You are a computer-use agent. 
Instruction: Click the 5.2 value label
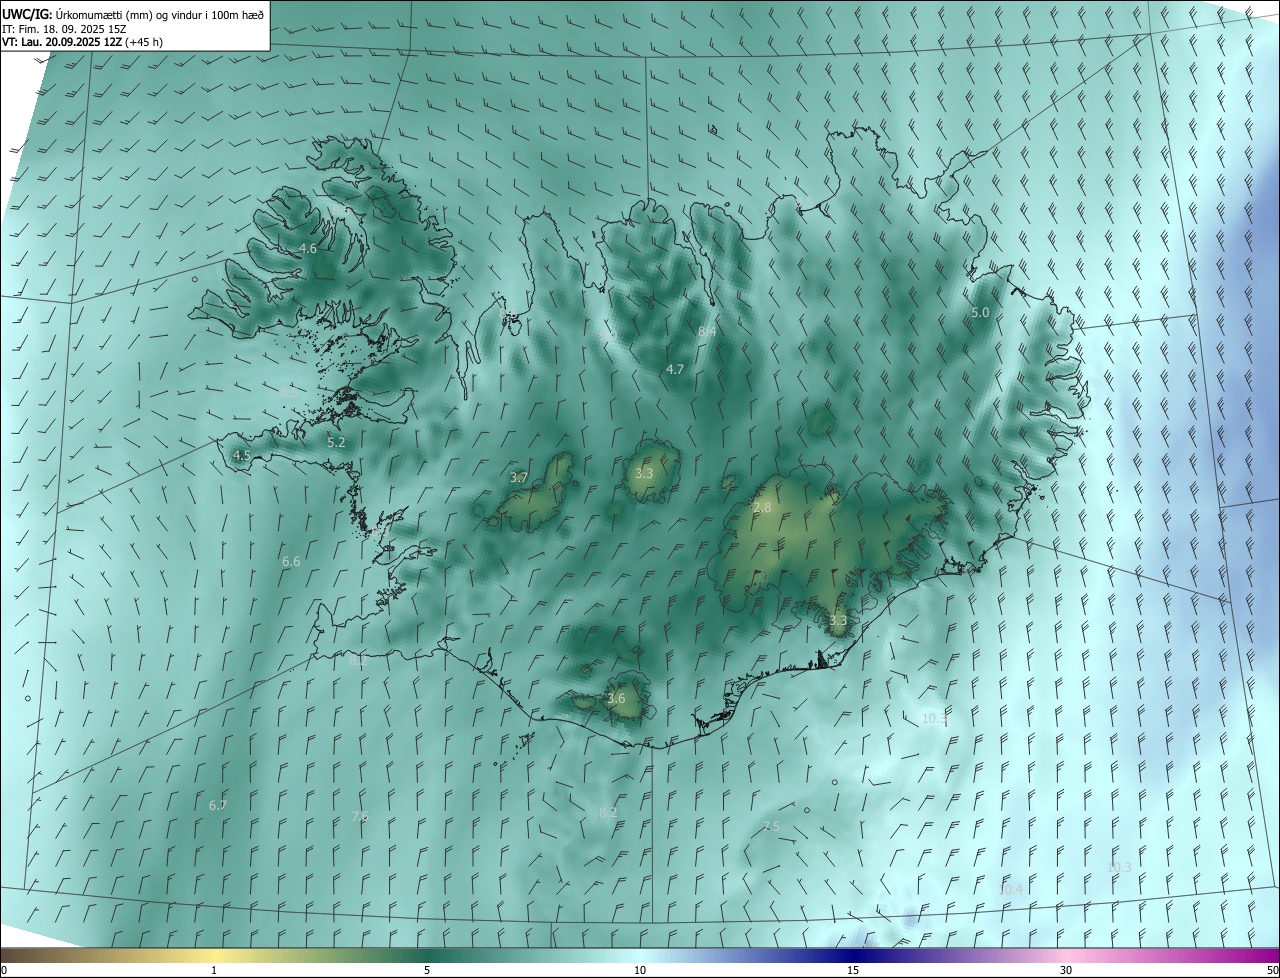(x=336, y=442)
